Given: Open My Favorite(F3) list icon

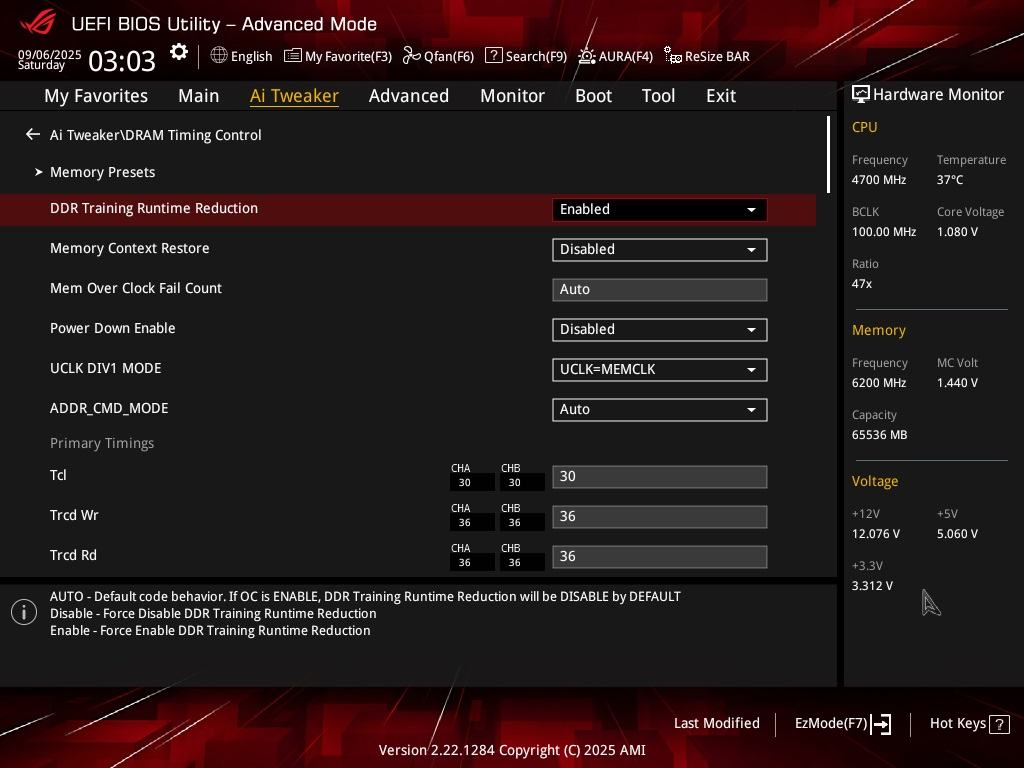Looking at the screenshot, I should [293, 56].
